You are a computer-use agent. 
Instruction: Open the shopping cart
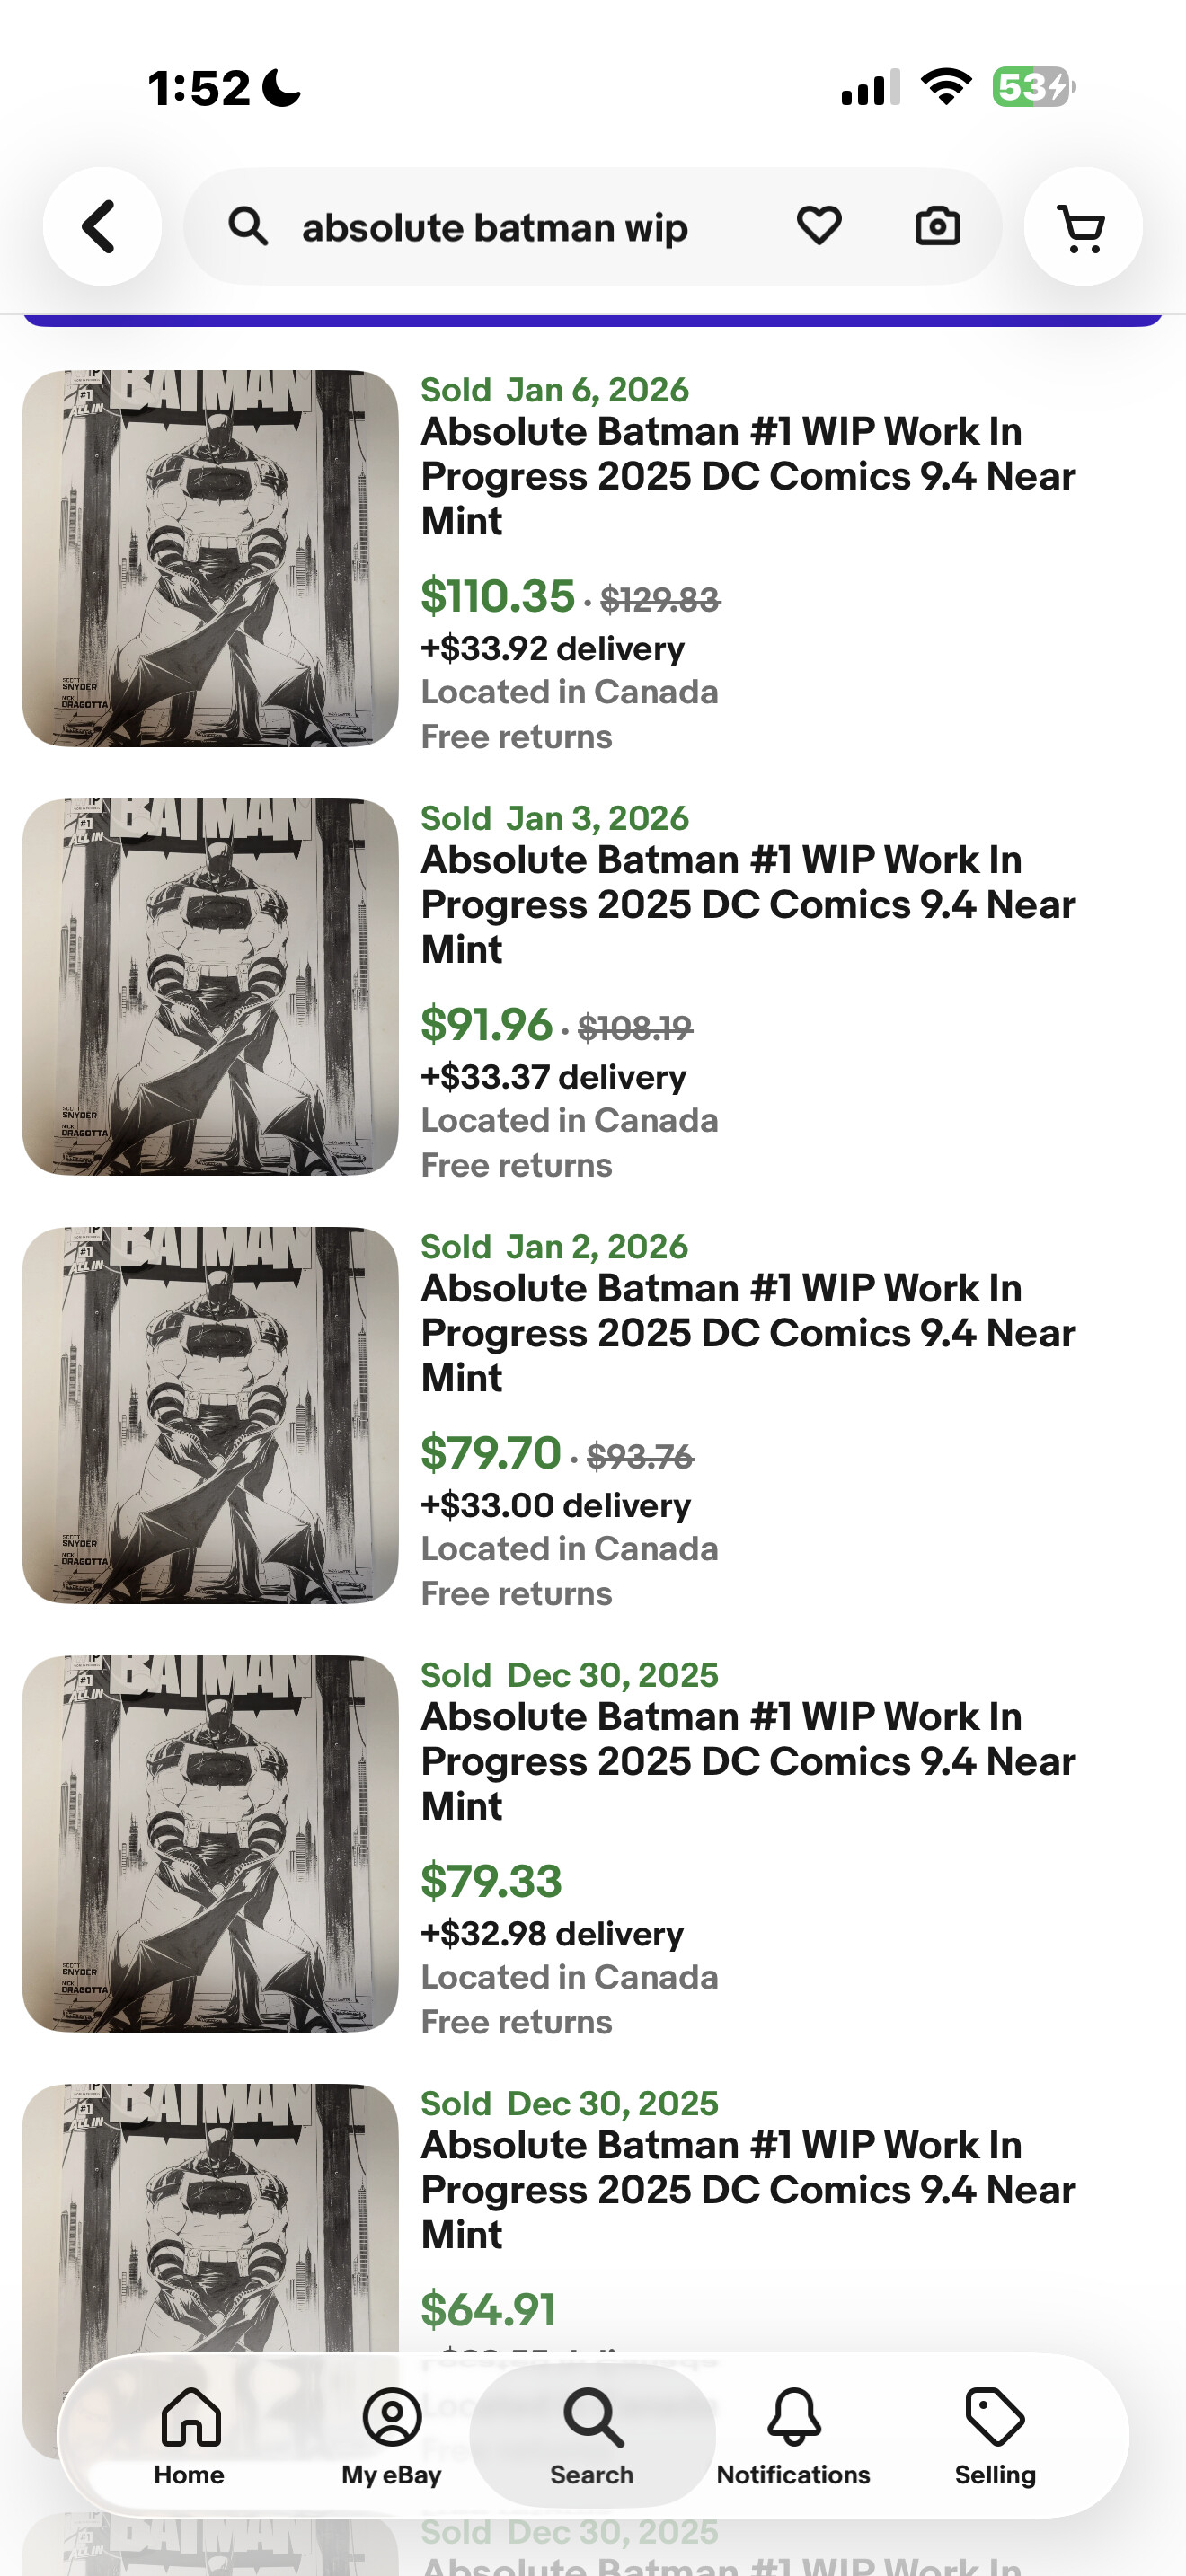pyautogui.click(x=1082, y=227)
